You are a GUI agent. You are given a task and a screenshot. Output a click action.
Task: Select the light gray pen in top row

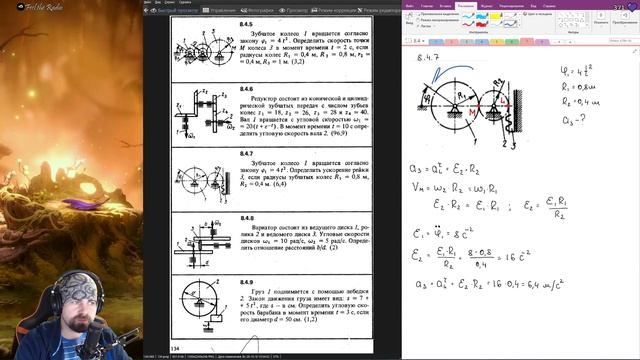point(510,16)
